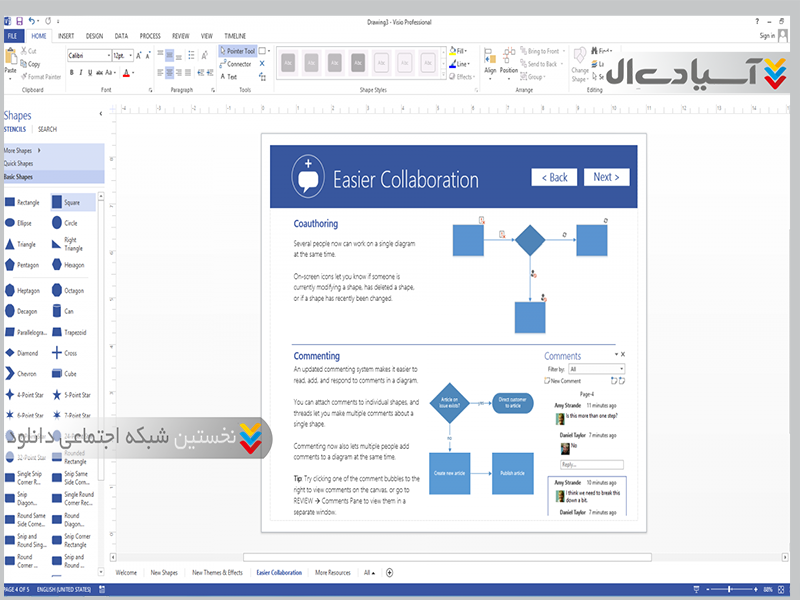Choose the Text tool
Image resolution: width=800 pixels, height=600 pixels.
pos(228,77)
